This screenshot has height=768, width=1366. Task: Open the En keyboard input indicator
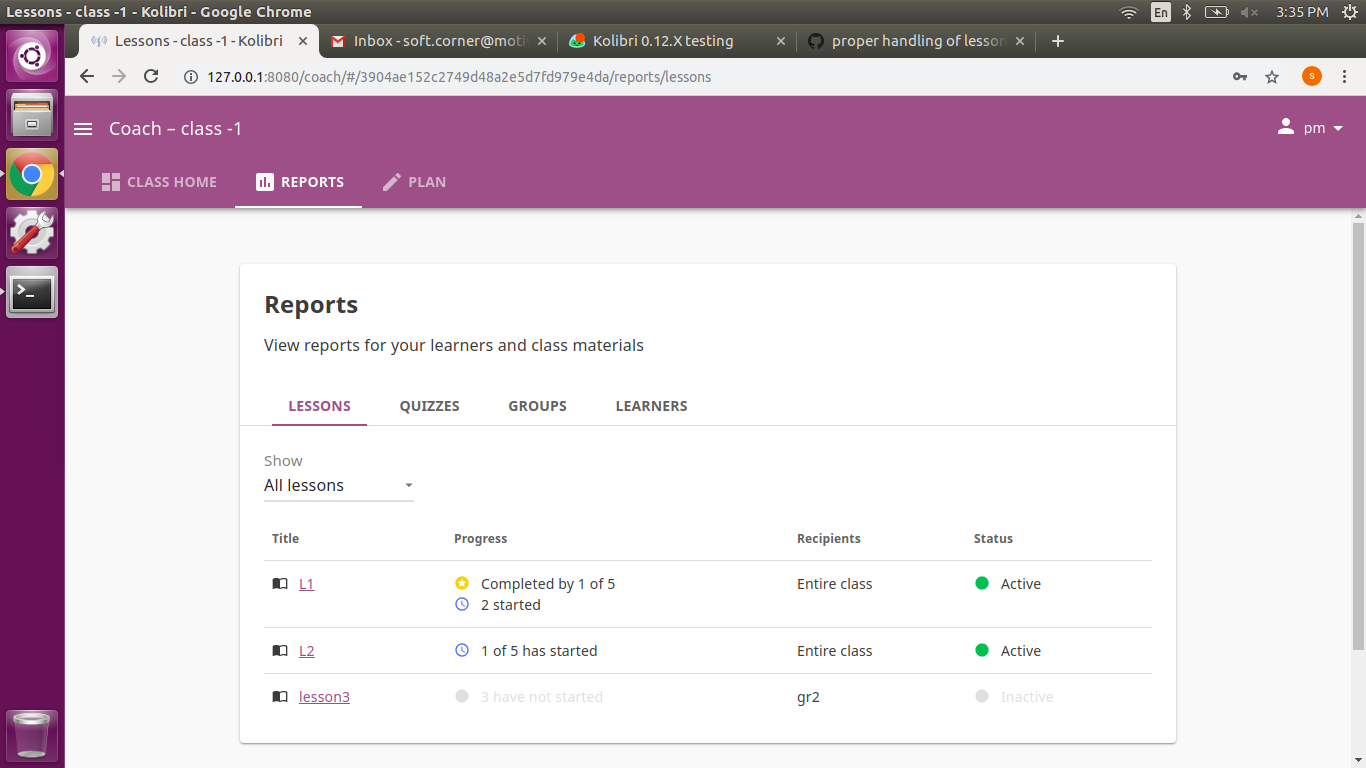[x=1161, y=12]
